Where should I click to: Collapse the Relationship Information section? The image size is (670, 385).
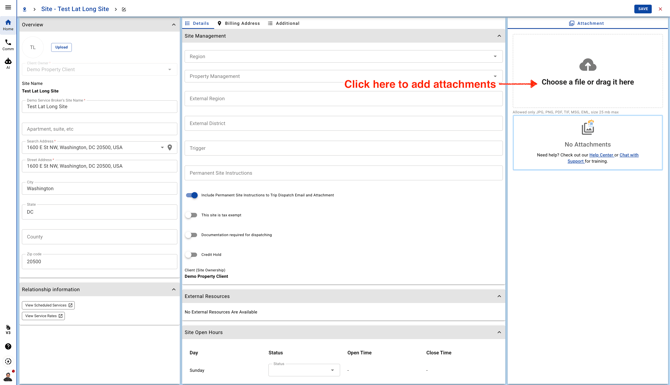(173, 290)
